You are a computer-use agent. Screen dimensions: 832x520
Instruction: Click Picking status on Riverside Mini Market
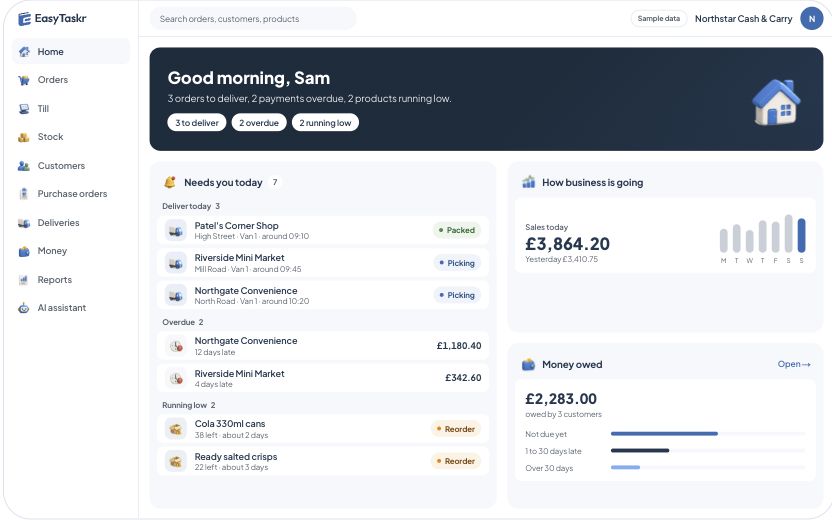click(x=457, y=263)
